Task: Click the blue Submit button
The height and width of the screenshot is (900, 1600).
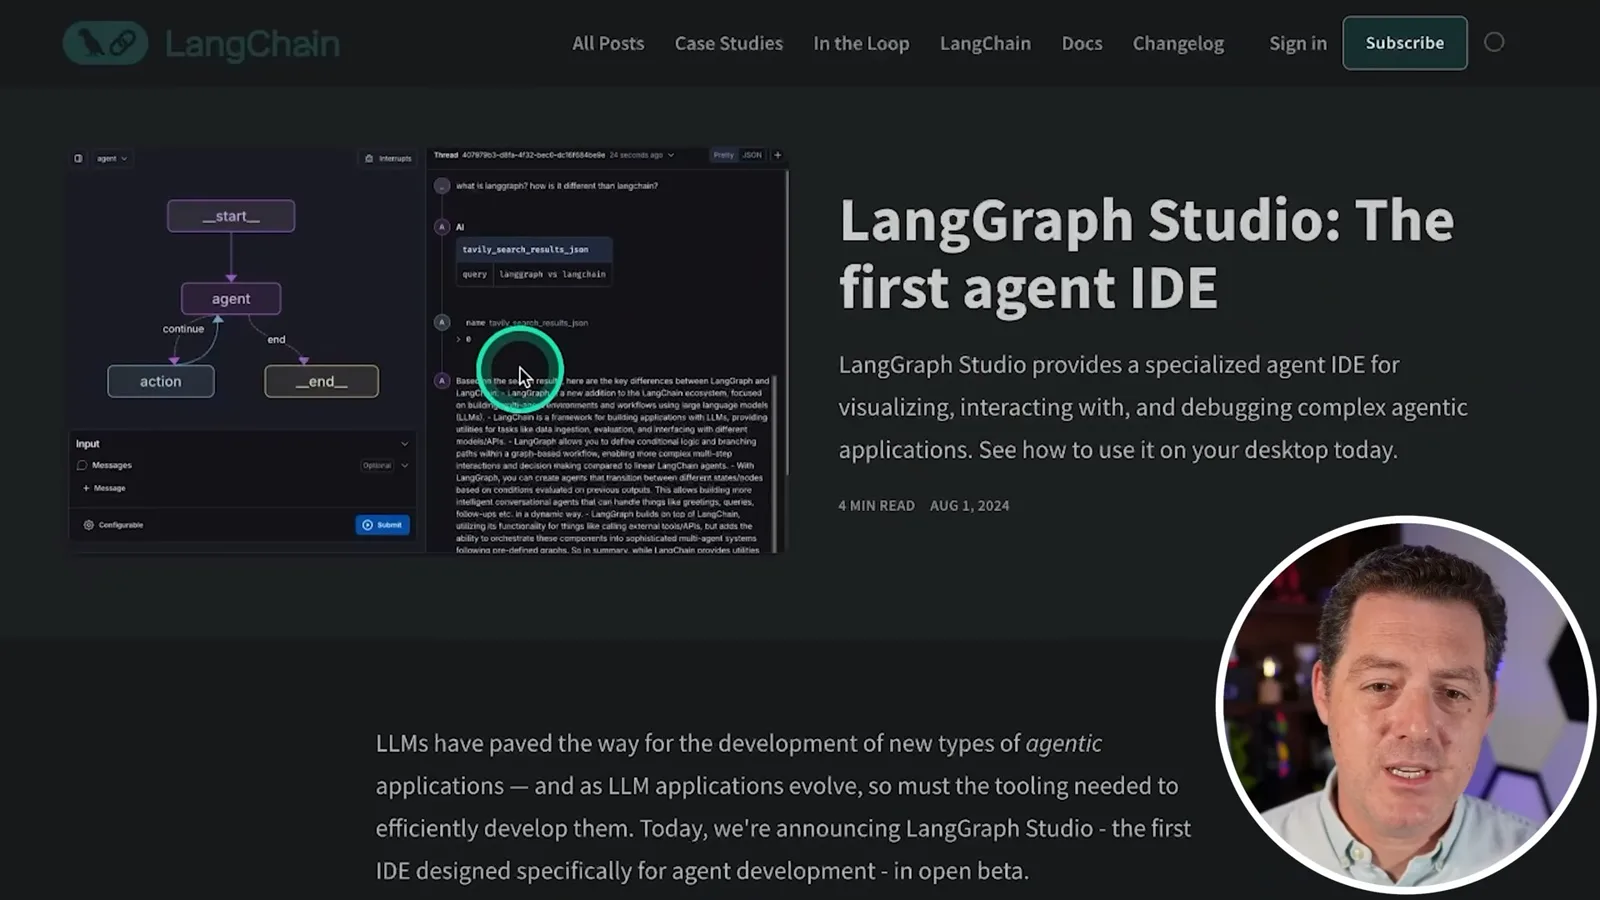Action: [x=382, y=525]
